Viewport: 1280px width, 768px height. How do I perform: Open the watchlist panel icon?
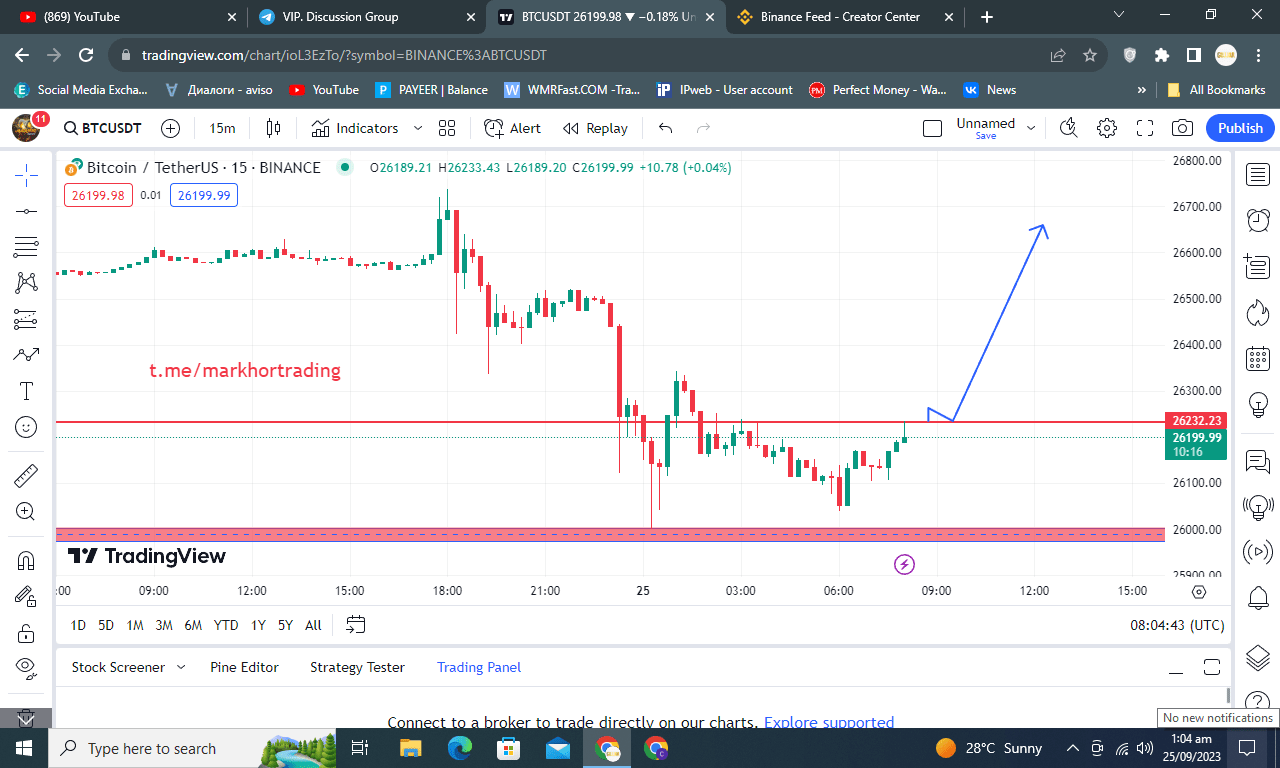1257,175
